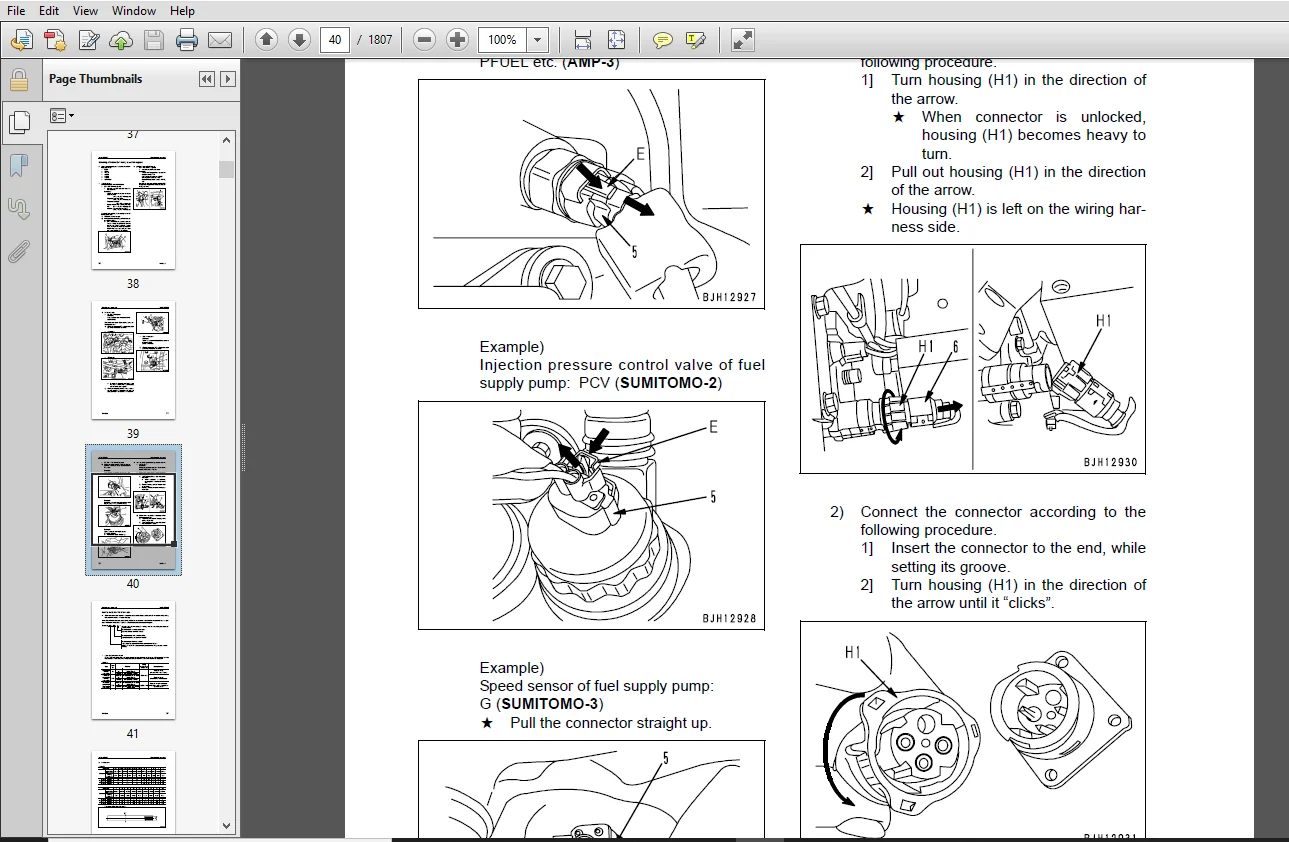Click thumbnail label 41

click(x=133, y=734)
